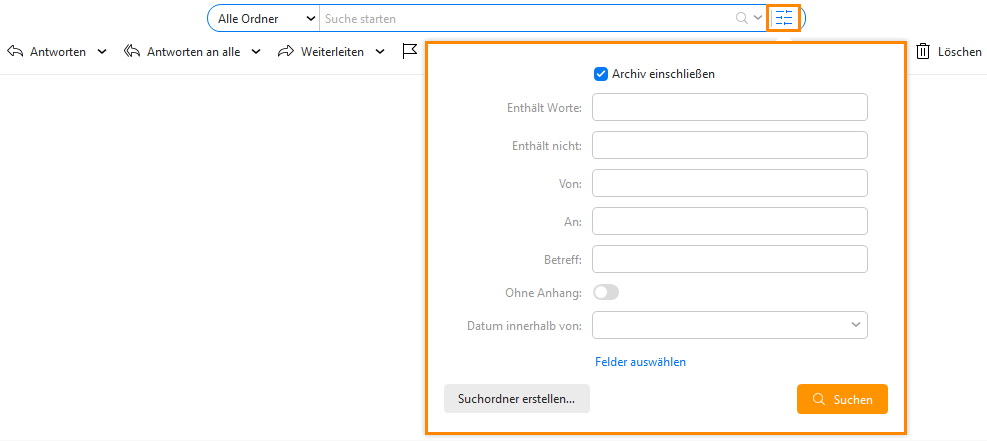Focus the Enthält Worte input field
Image resolution: width=987 pixels, height=441 pixels.
(730, 107)
